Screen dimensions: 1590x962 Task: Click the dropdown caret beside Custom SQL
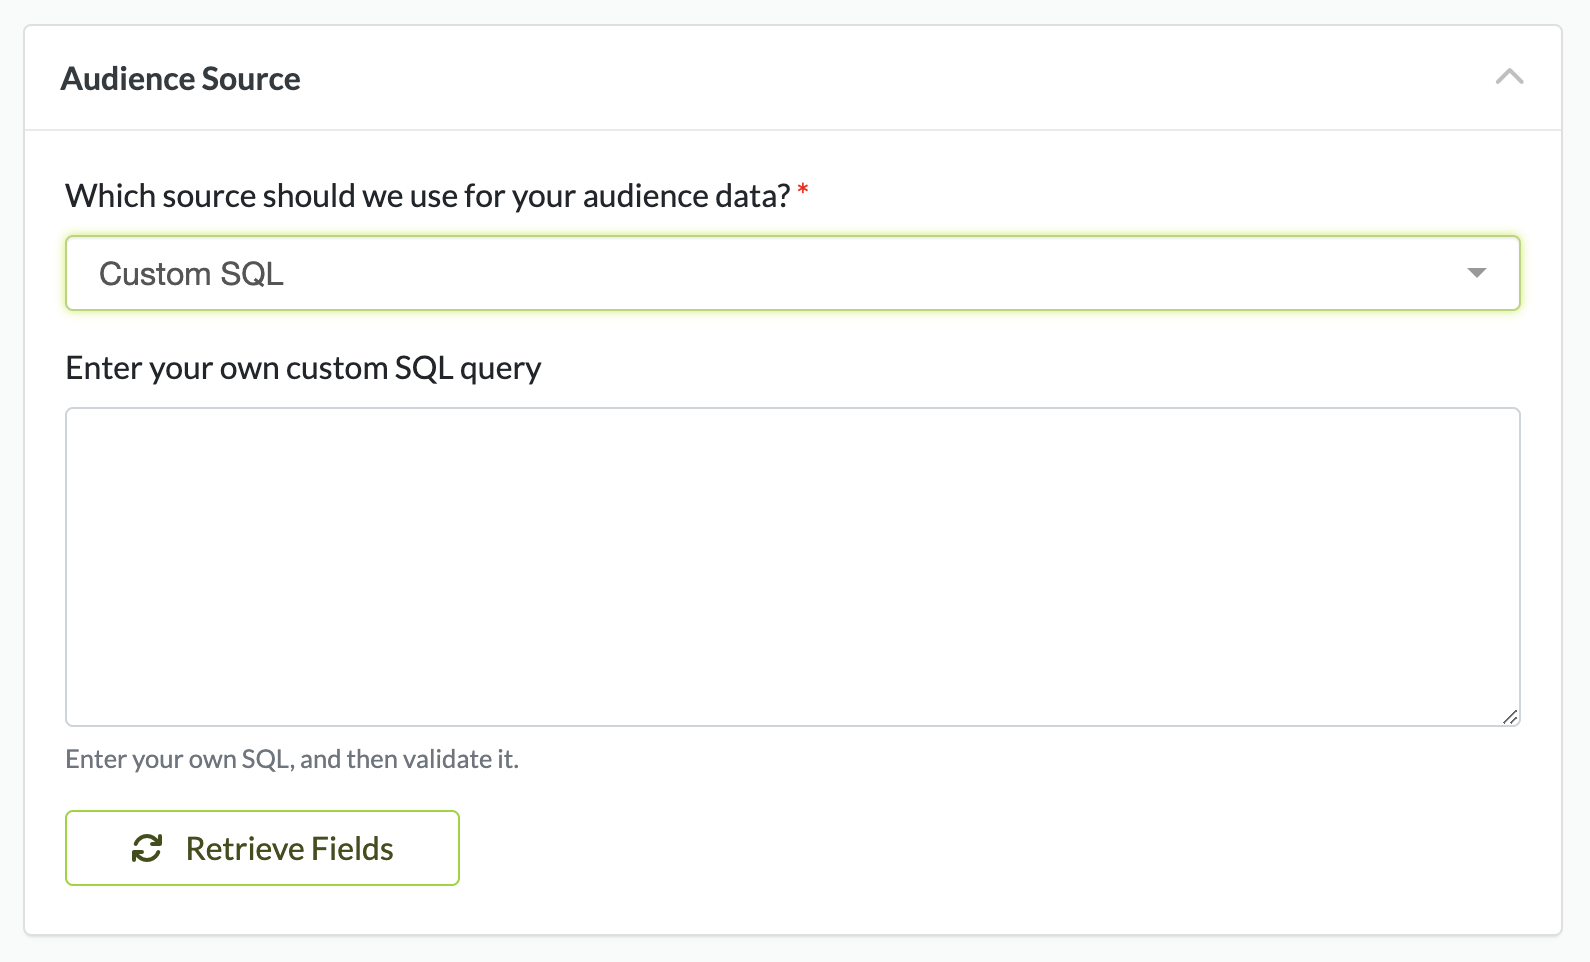tap(1476, 273)
